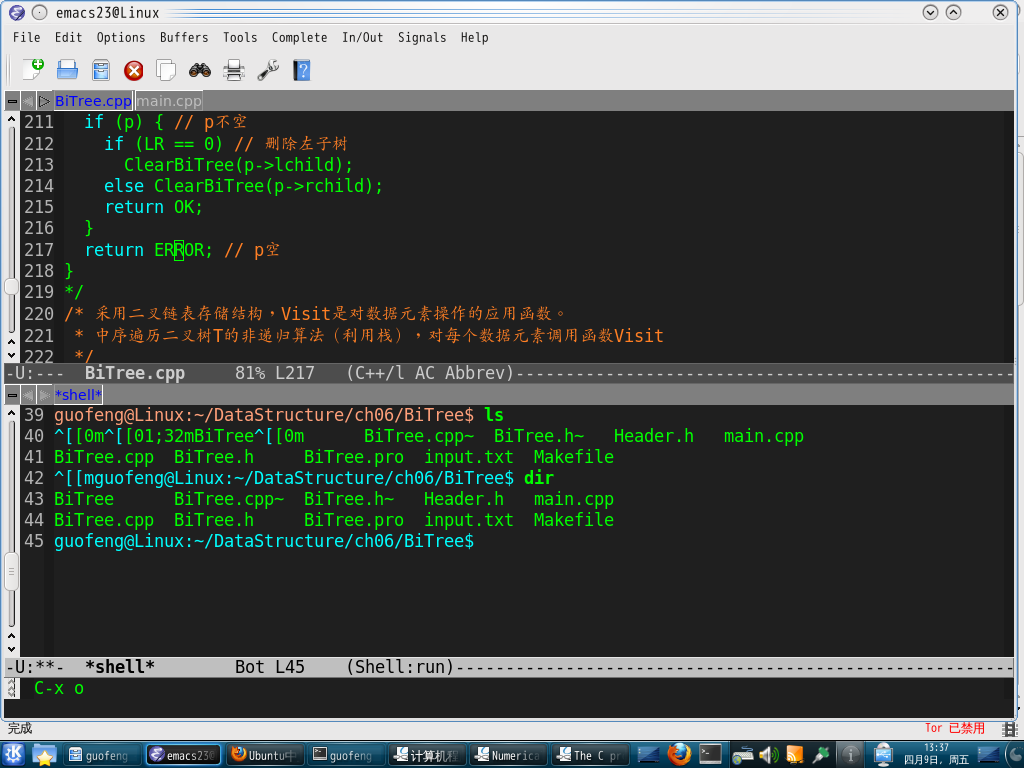The image size is (1024, 768).
Task: Click the scroll thumb of the shell pane
Action: click(x=11, y=571)
